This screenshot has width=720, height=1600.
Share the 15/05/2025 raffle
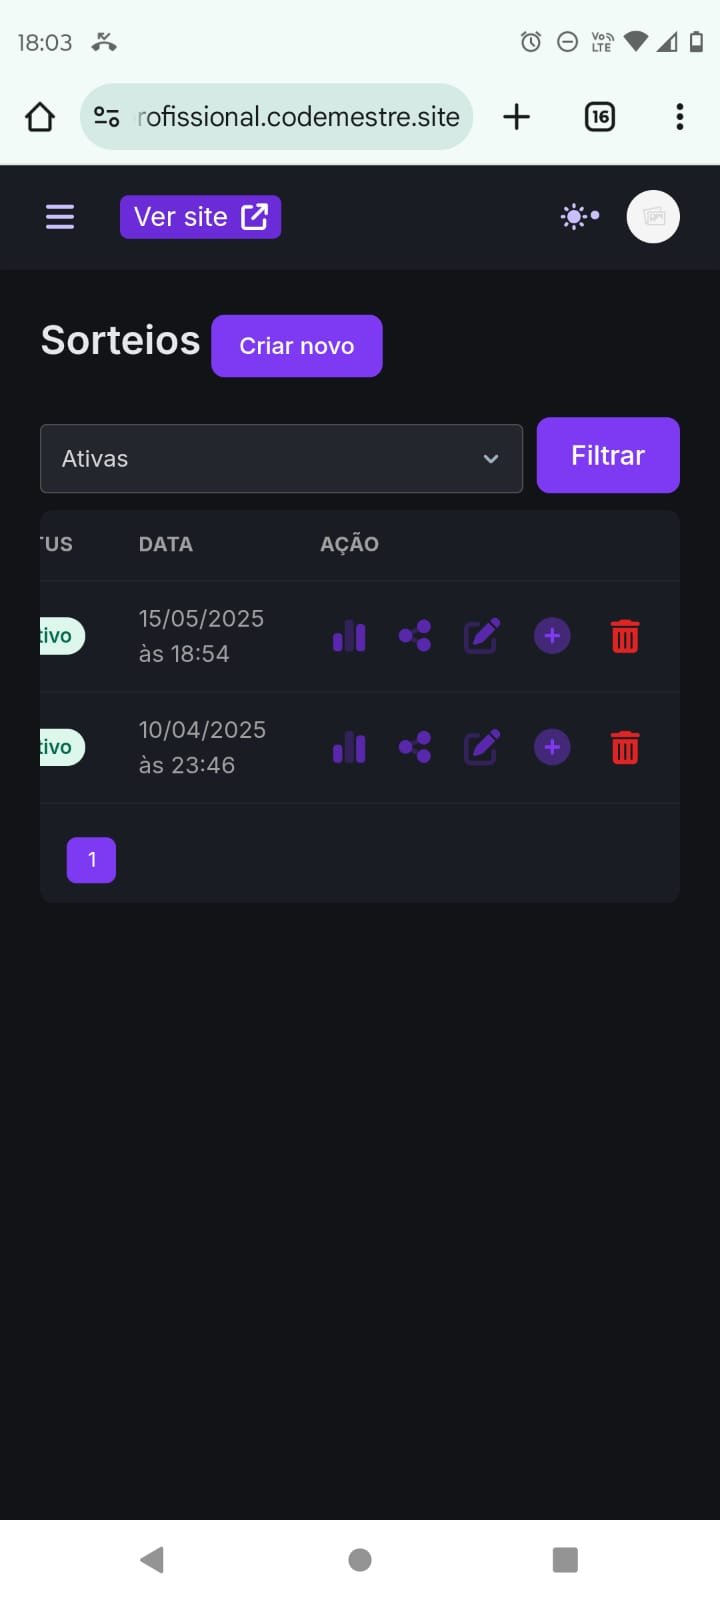(415, 636)
